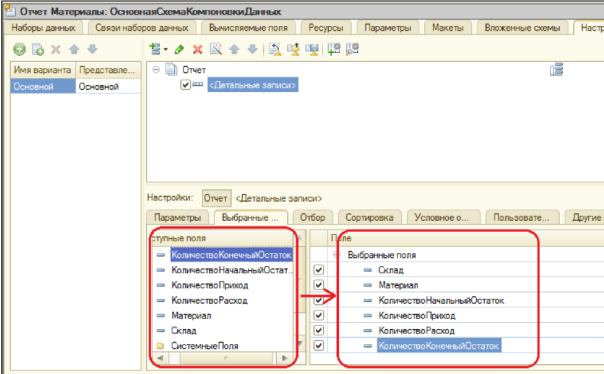The height and width of the screenshot is (374, 604).
Task: Click move variant up arrow
Action: 74,49
